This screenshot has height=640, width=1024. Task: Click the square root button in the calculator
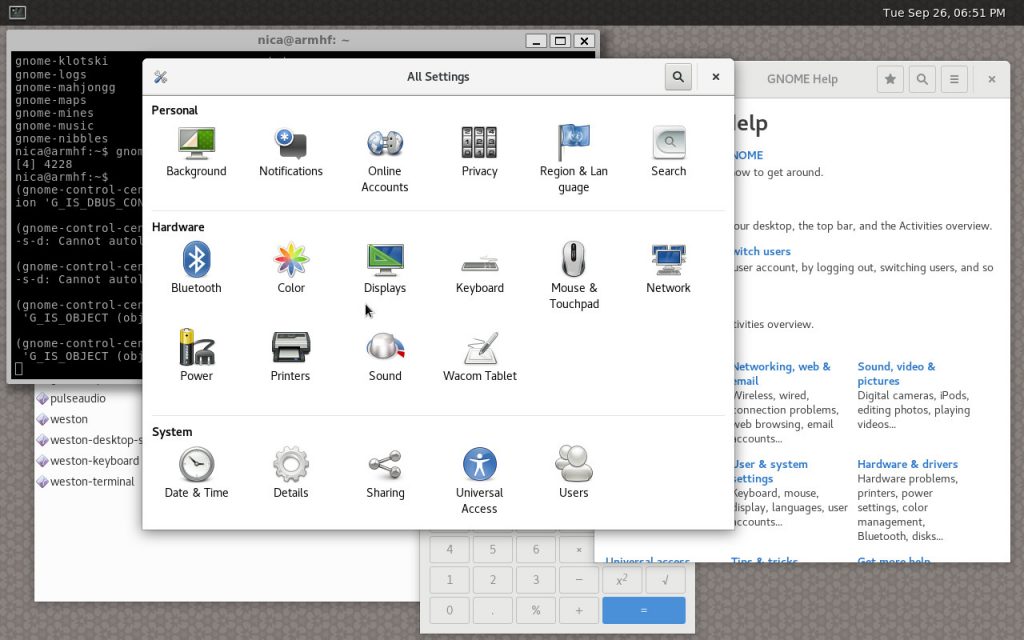665,579
